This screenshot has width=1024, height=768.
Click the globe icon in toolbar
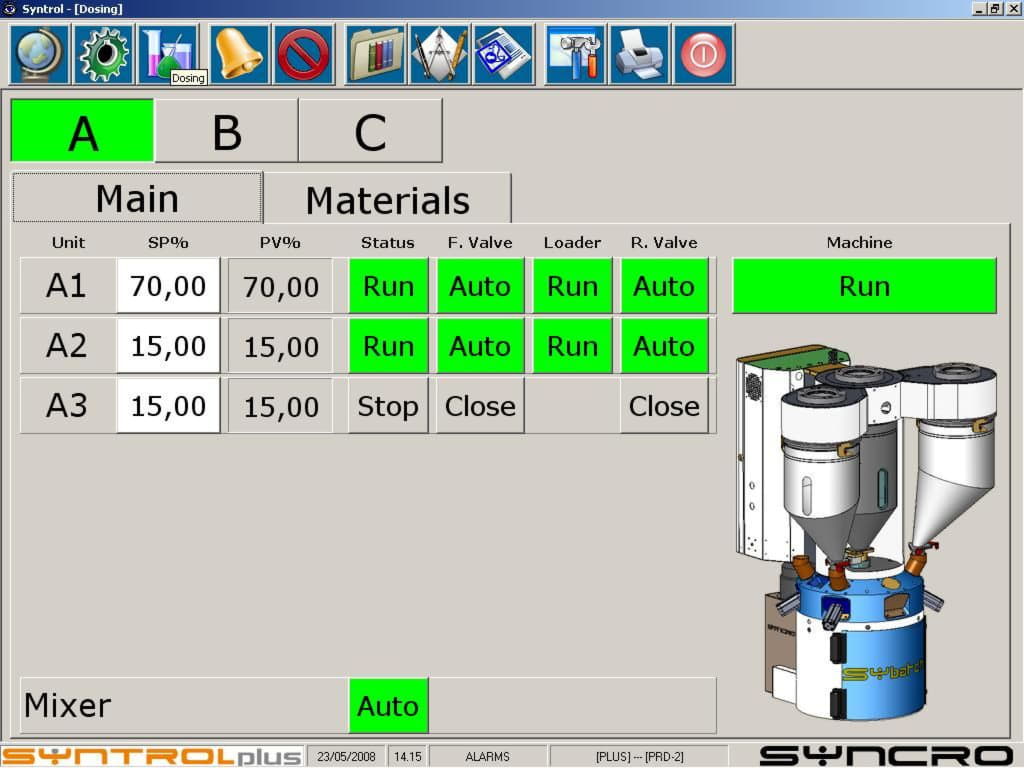39,54
